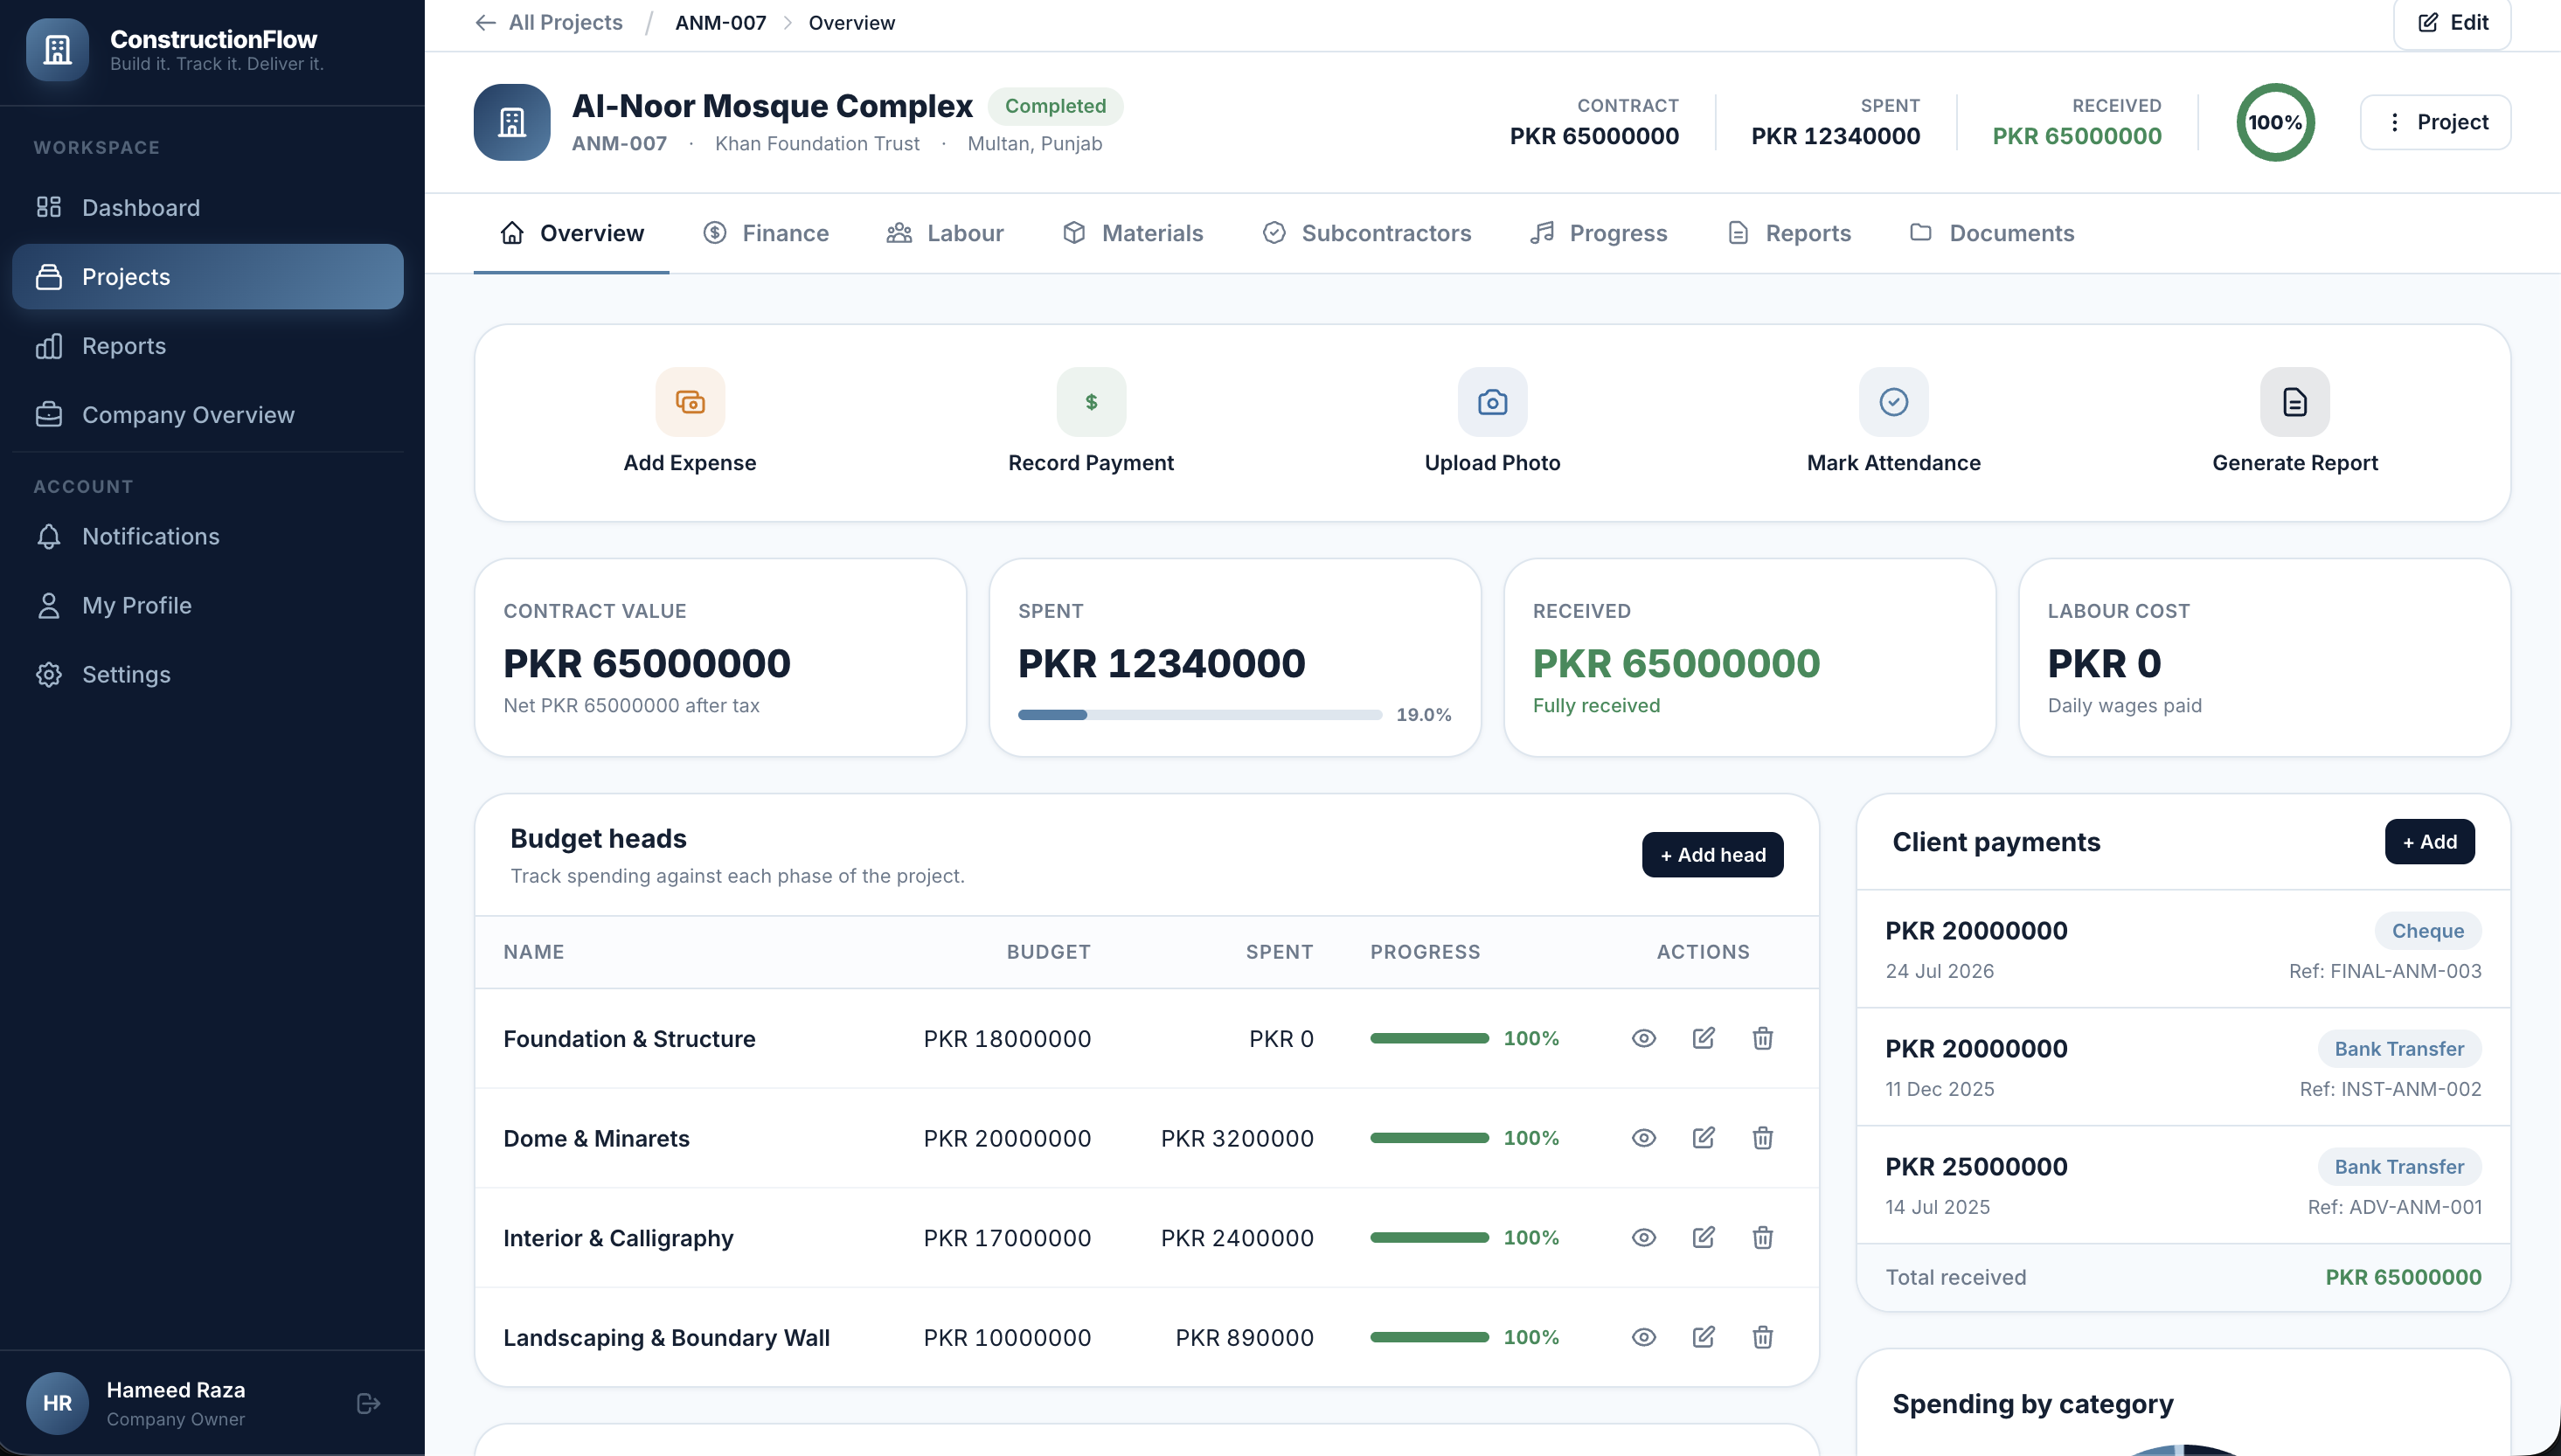
Task: Delete the Dome & Minarets budget head
Action: (x=1762, y=1138)
